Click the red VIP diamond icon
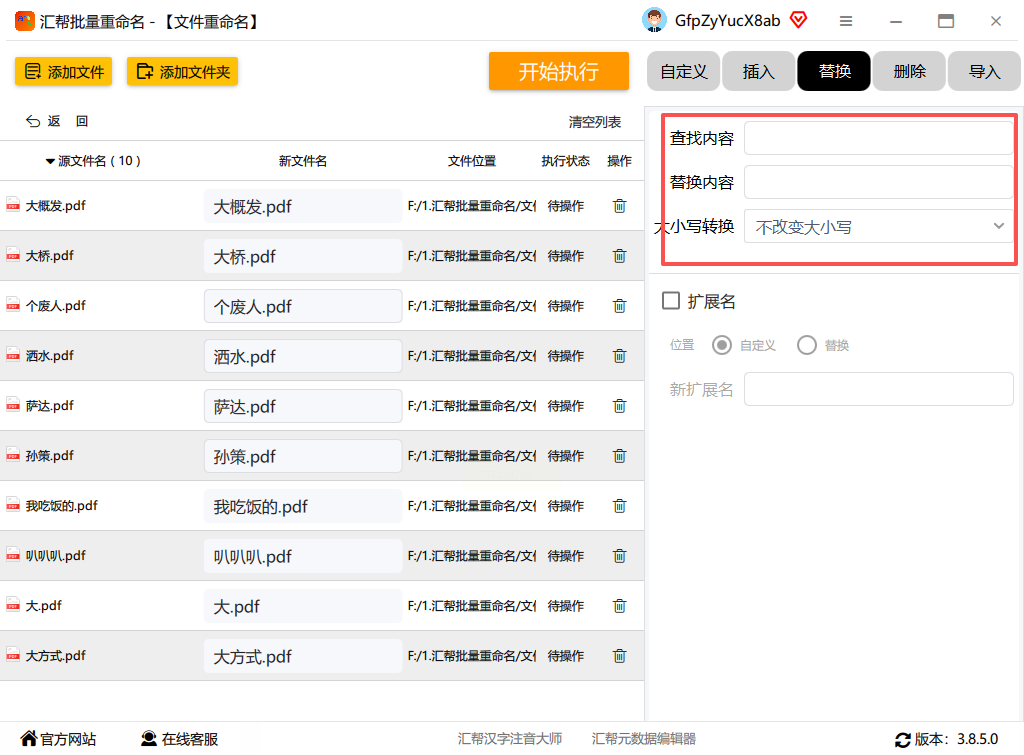Screen dimensions: 1024x755 [798, 20]
